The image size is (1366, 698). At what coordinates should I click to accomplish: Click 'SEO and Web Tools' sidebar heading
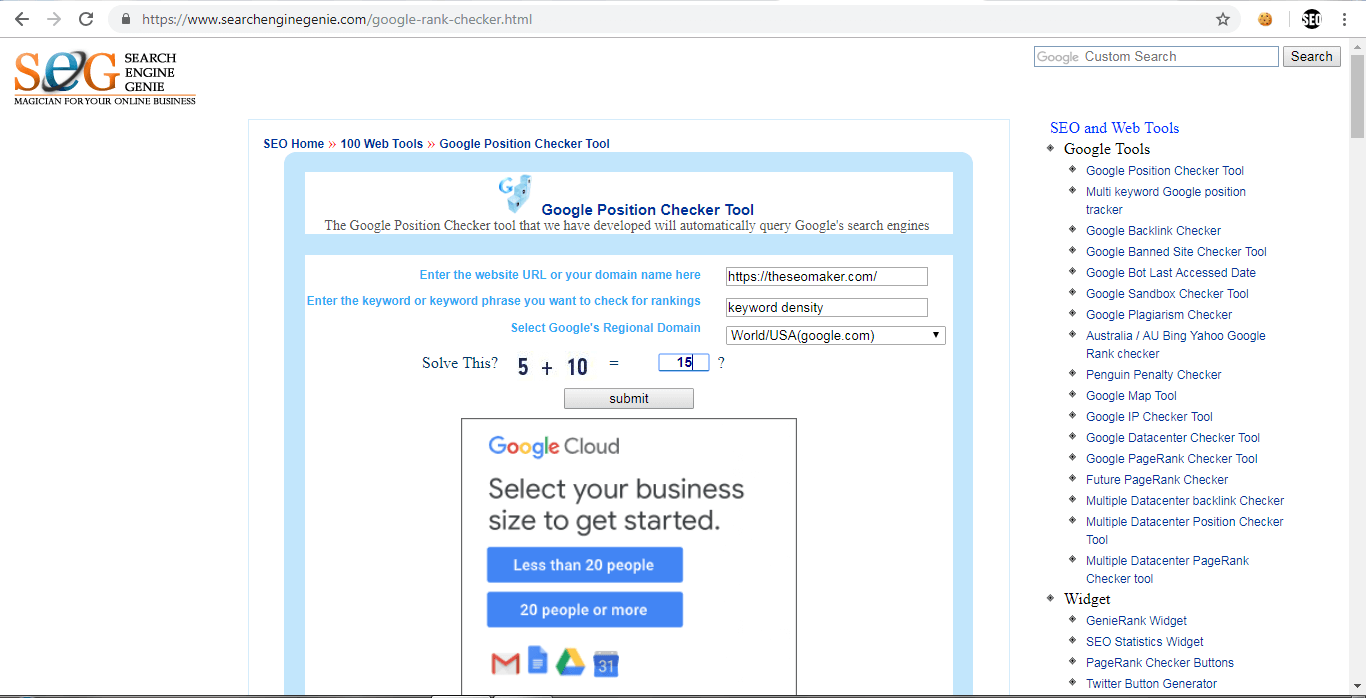(x=1114, y=128)
